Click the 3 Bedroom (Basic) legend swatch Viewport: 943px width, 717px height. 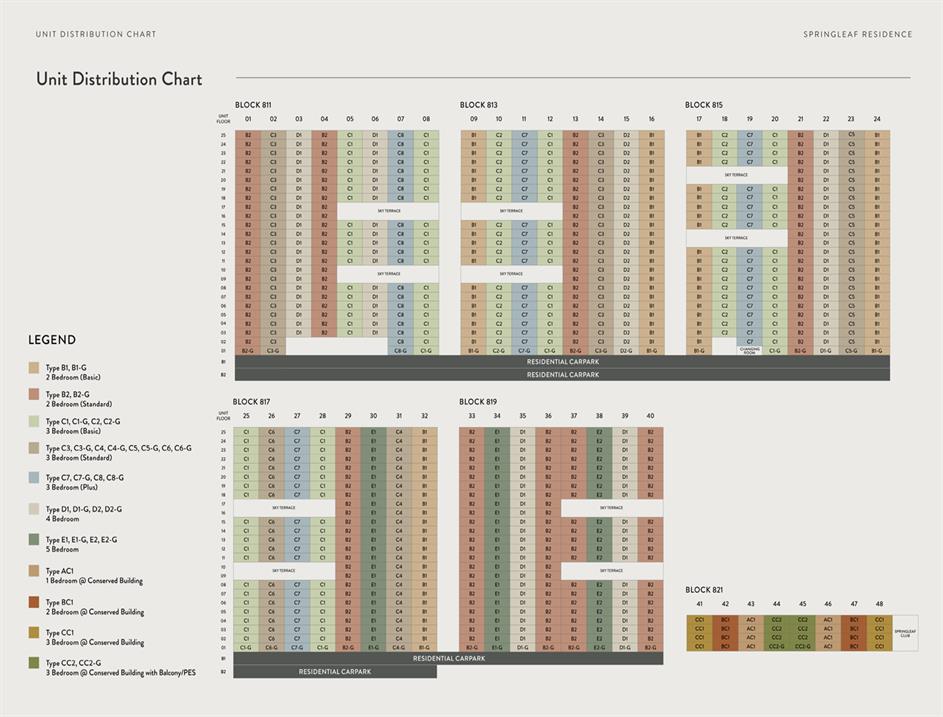[34, 422]
